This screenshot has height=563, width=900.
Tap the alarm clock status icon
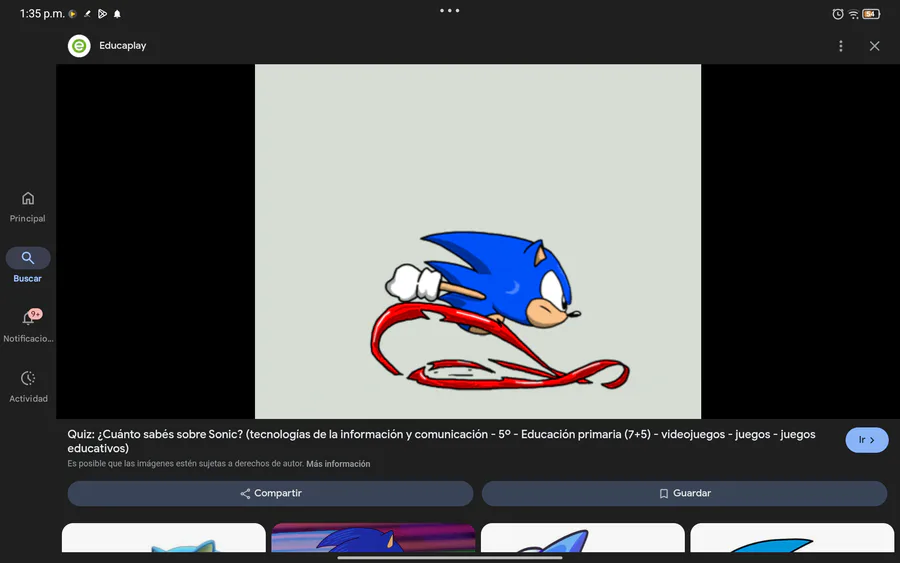837,14
